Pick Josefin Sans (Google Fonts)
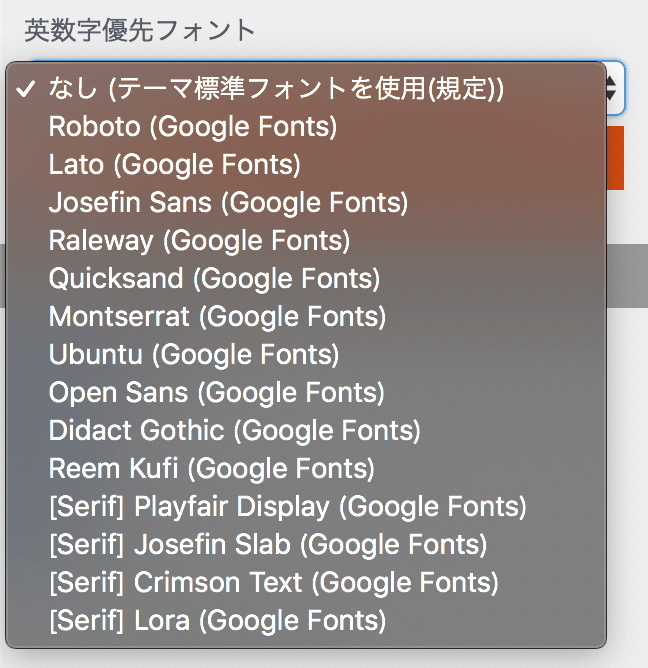The width and height of the screenshot is (648, 668). 228,203
